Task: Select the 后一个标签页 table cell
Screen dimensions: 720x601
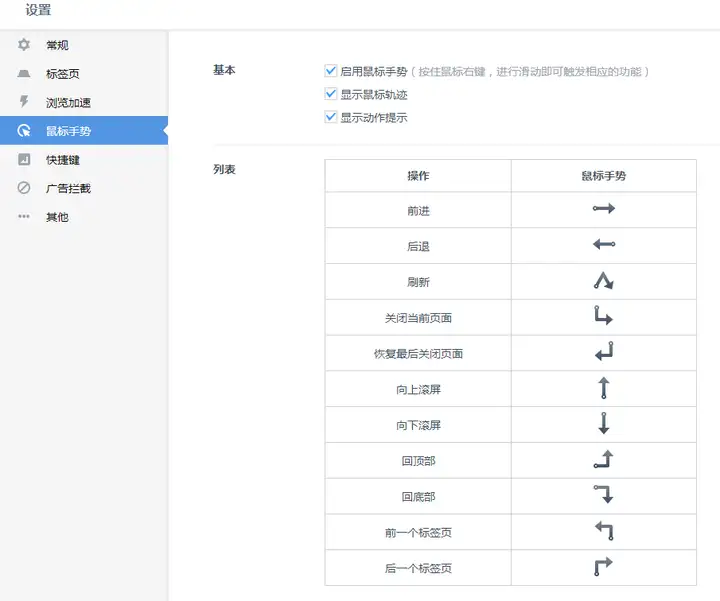Action: pos(418,568)
